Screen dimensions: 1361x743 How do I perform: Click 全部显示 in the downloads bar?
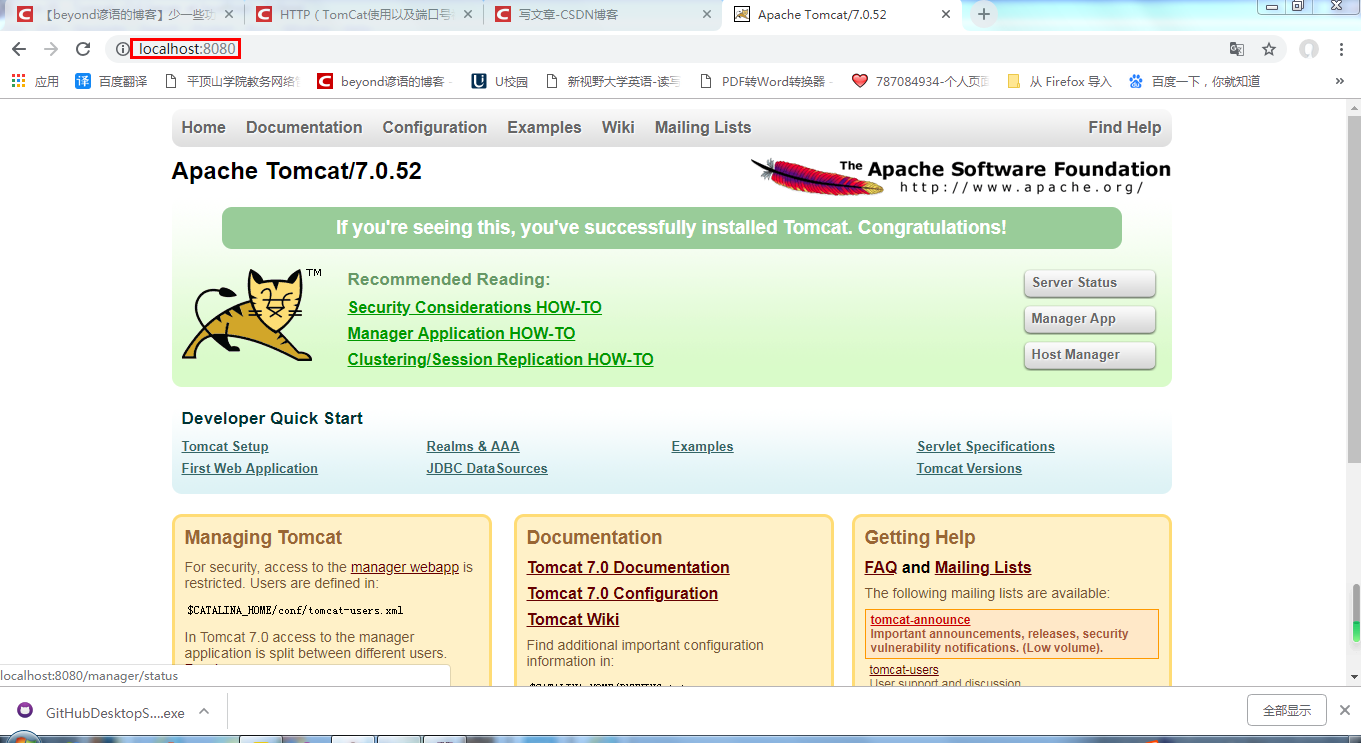tap(1287, 711)
